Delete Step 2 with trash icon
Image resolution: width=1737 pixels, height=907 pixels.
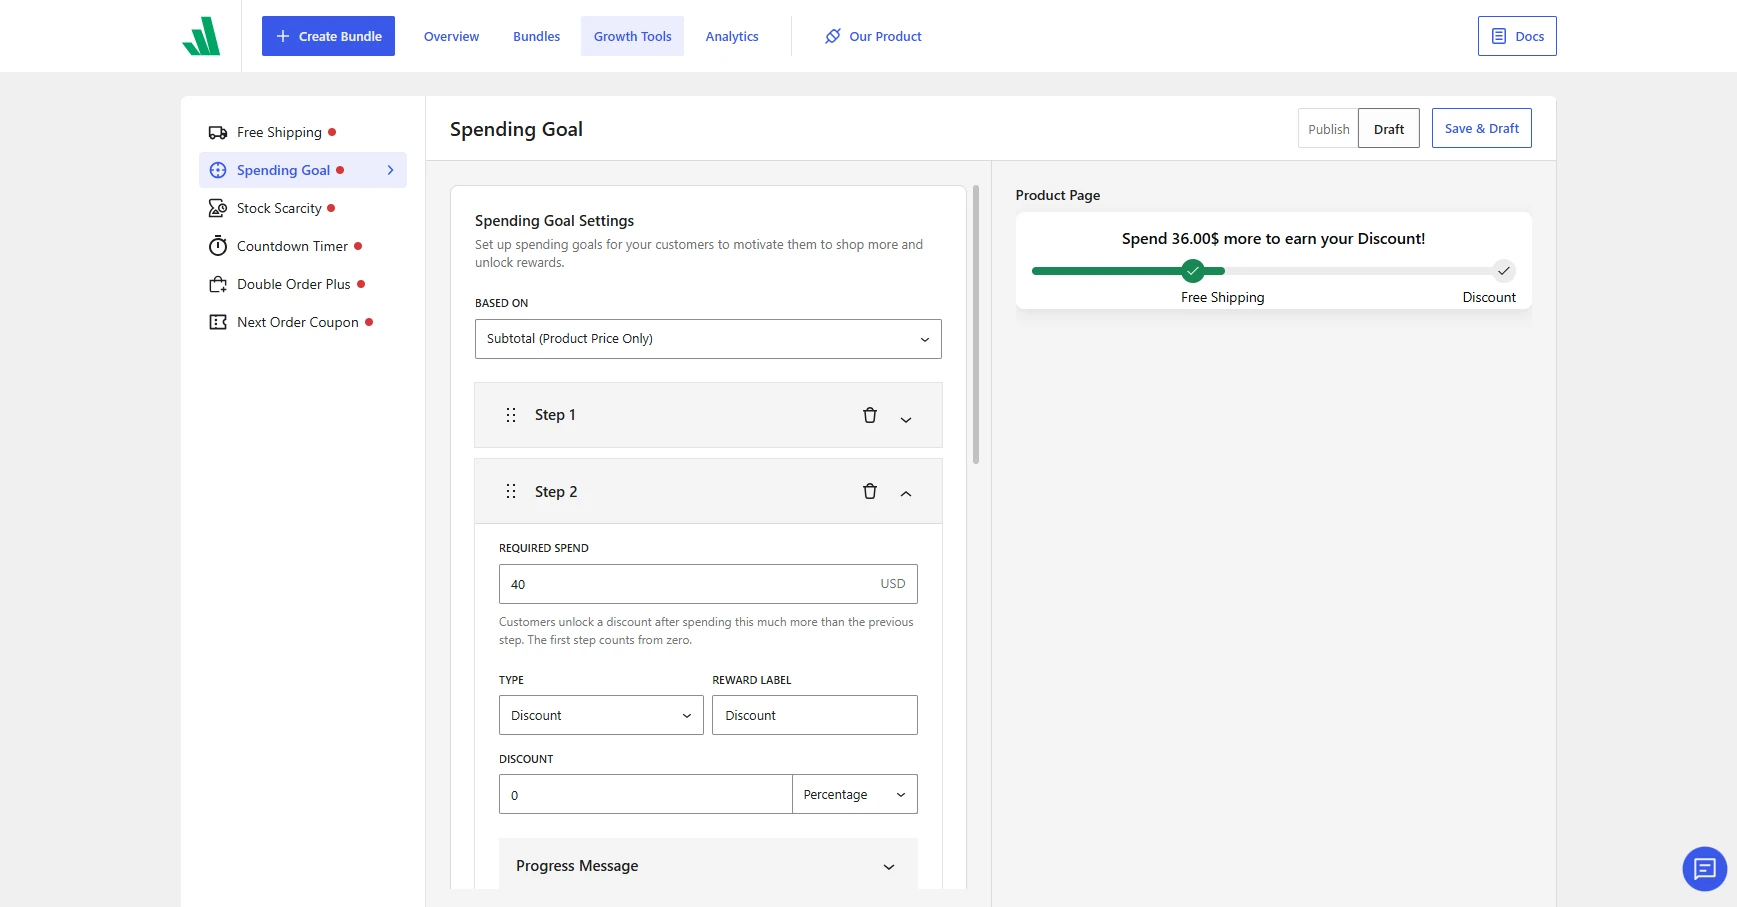point(870,491)
